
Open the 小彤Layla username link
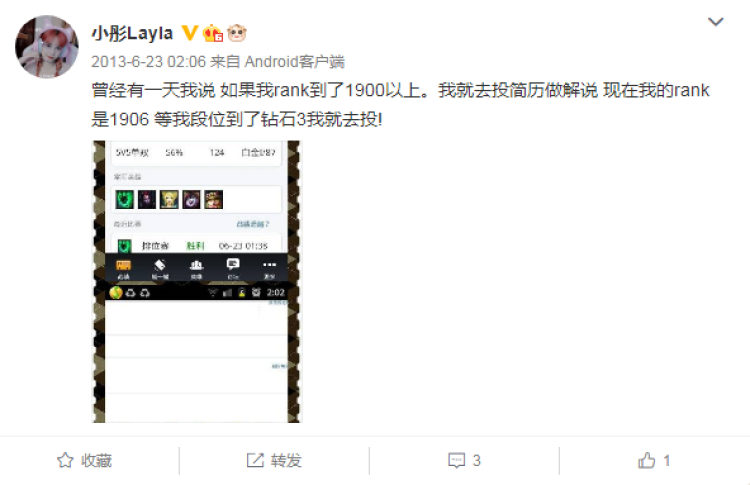(x=132, y=33)
